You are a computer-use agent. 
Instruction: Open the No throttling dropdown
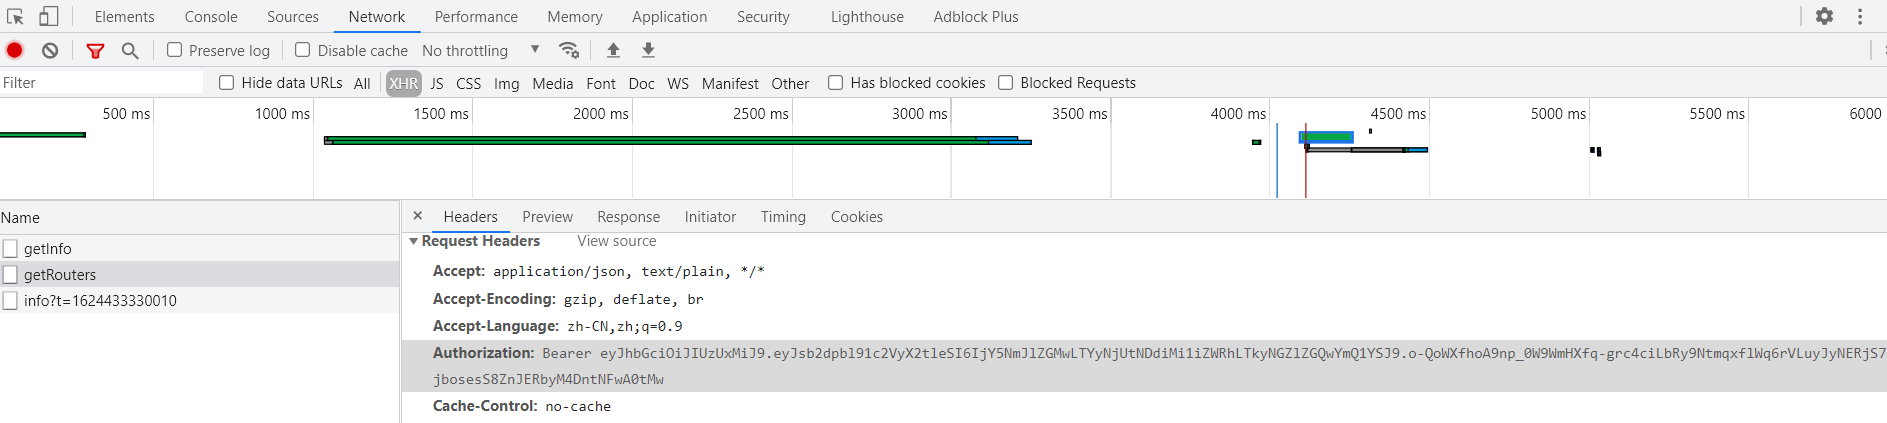coord(480,50)
